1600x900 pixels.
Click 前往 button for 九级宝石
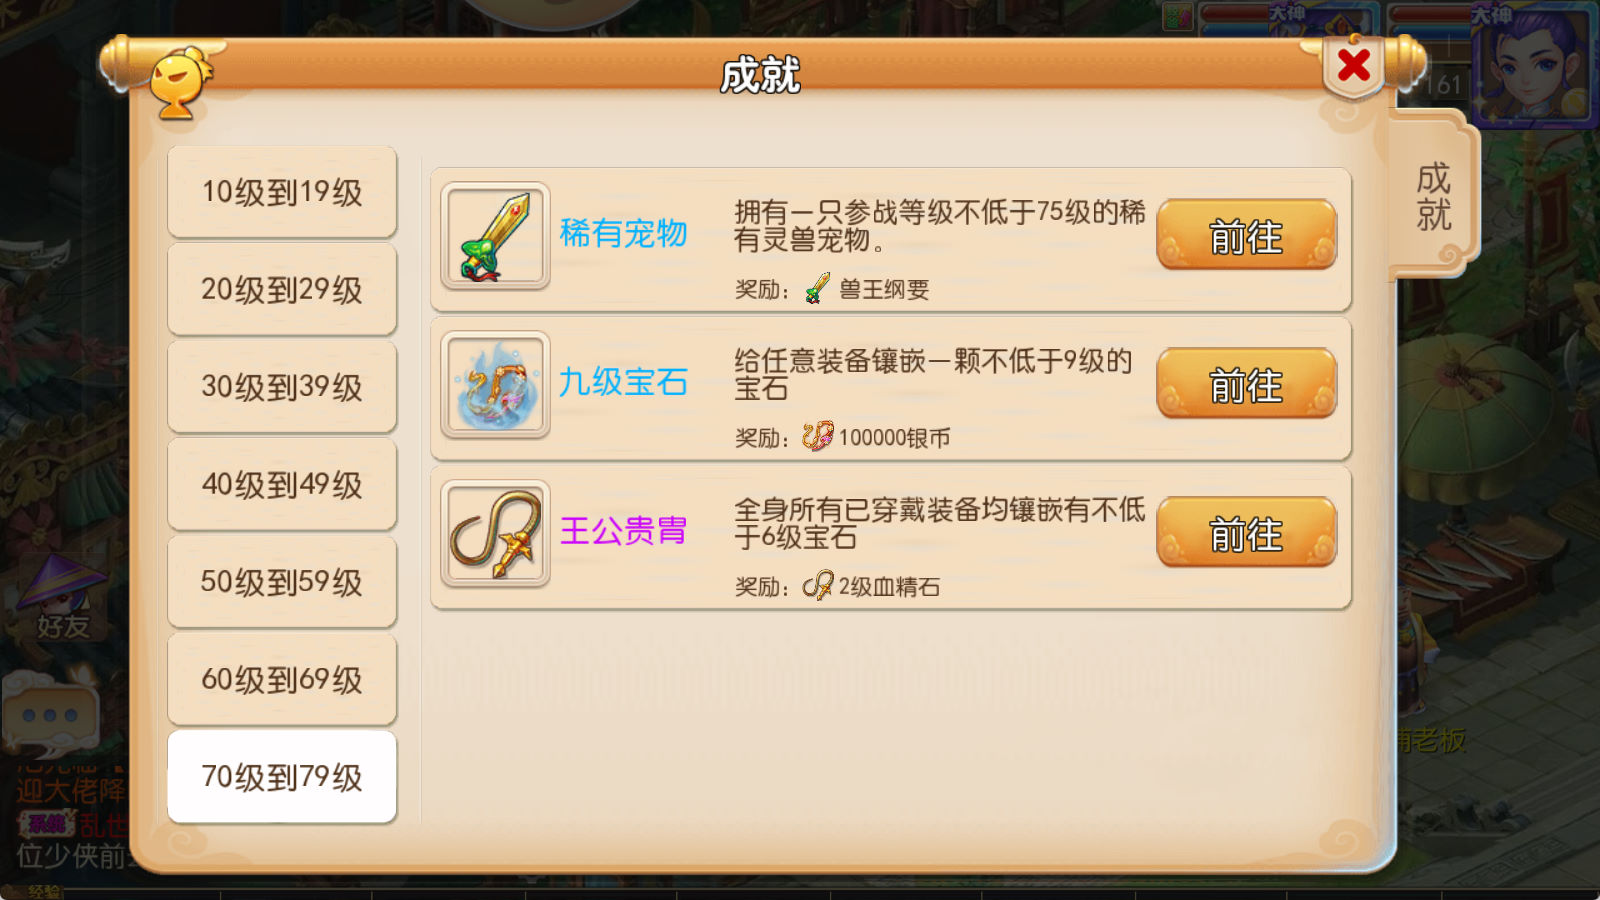tap(1247, 384)
